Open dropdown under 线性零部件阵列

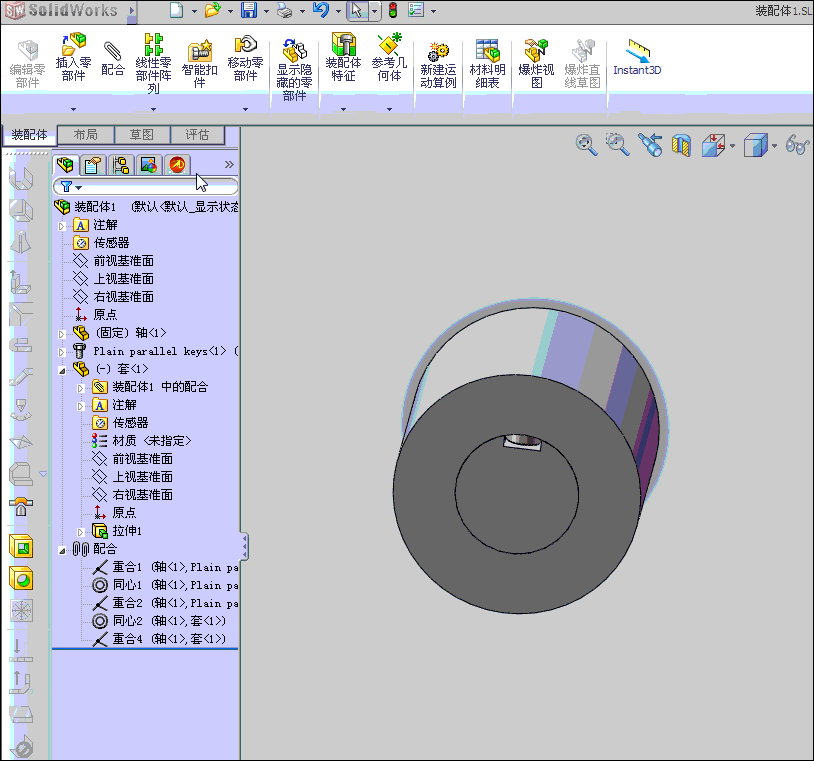tap(153, 110)
